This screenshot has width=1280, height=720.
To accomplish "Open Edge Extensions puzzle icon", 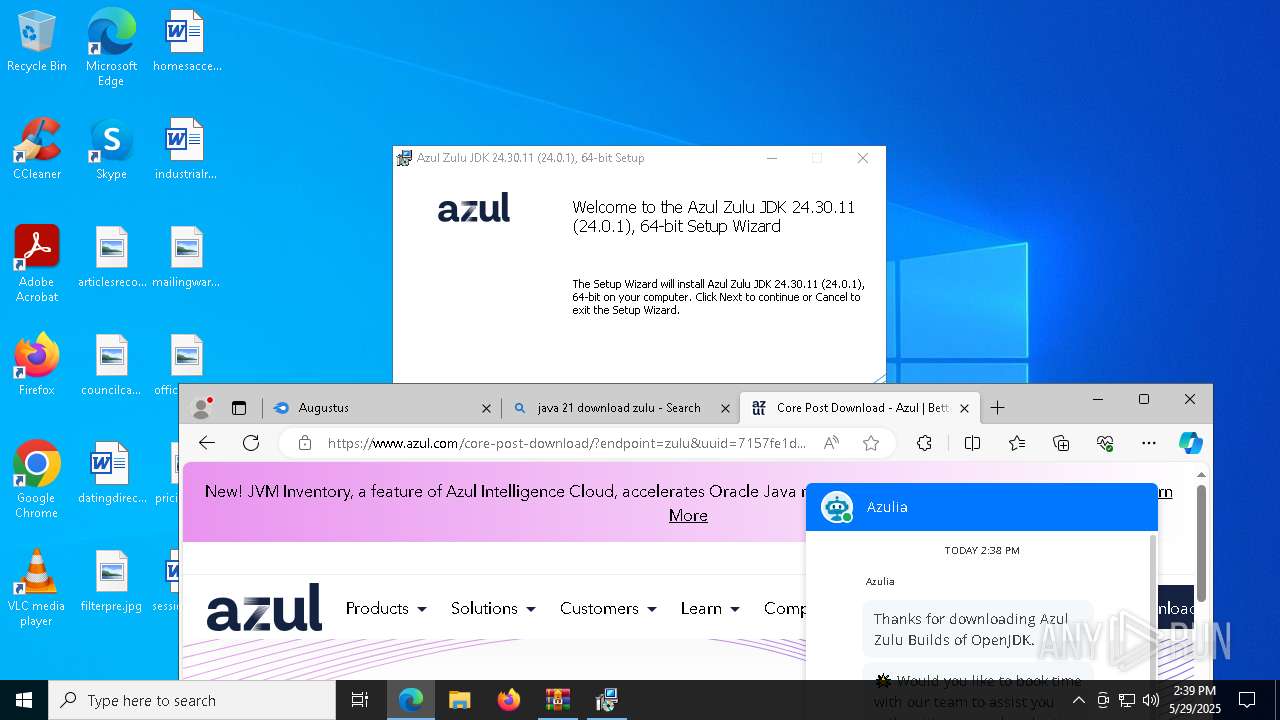I will 924,443.
